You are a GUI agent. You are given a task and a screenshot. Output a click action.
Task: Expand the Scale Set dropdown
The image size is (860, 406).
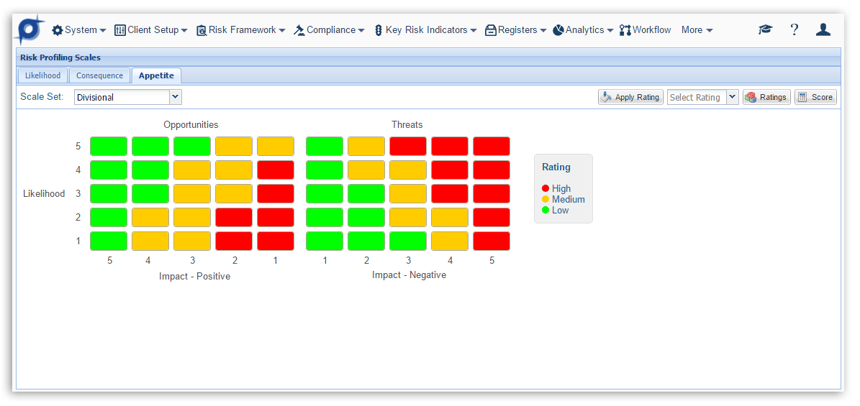coord(176,97)
